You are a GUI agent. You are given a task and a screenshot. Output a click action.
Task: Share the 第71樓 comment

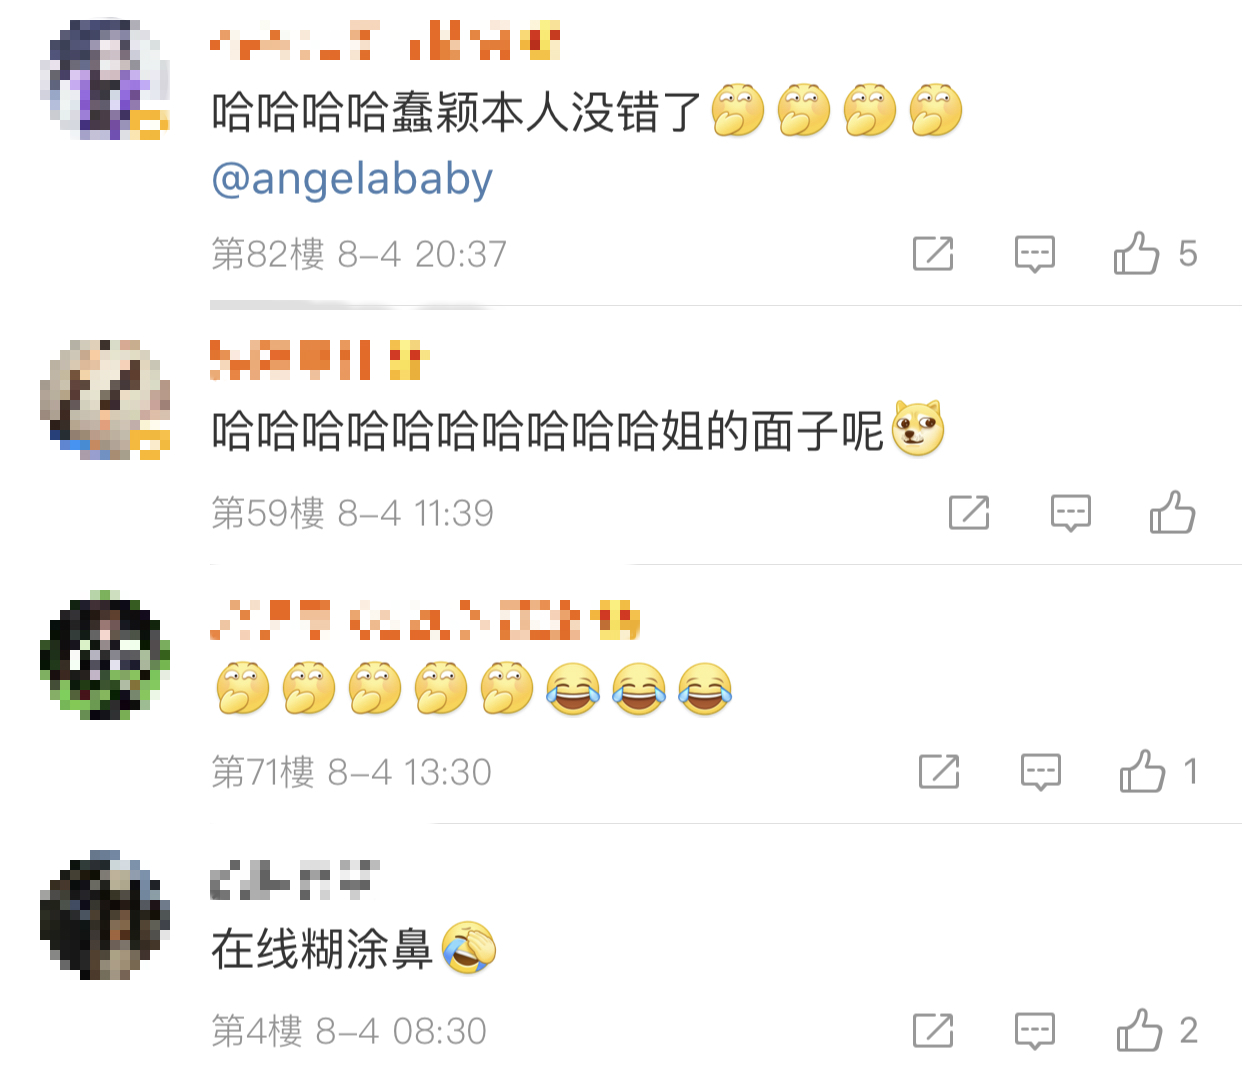click(939, 771)
